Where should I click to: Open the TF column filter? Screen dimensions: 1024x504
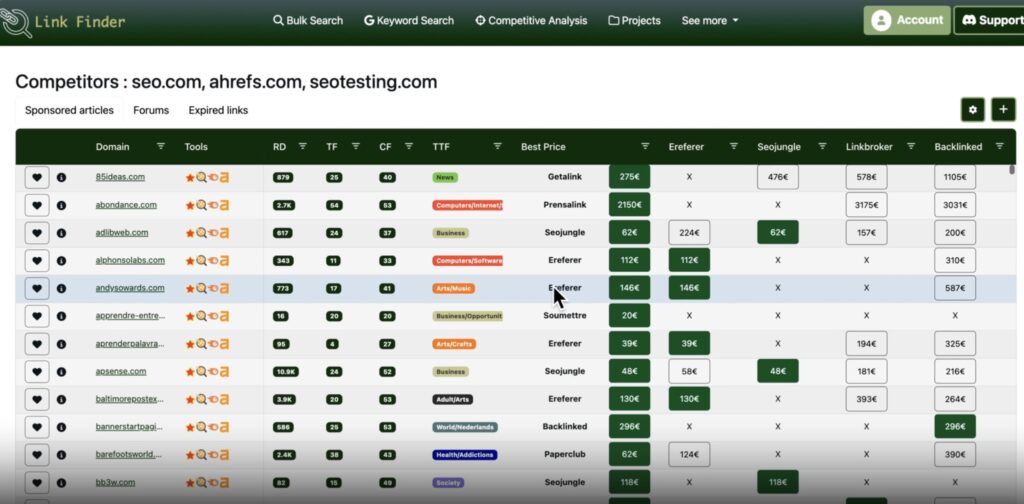coord(356,146)
